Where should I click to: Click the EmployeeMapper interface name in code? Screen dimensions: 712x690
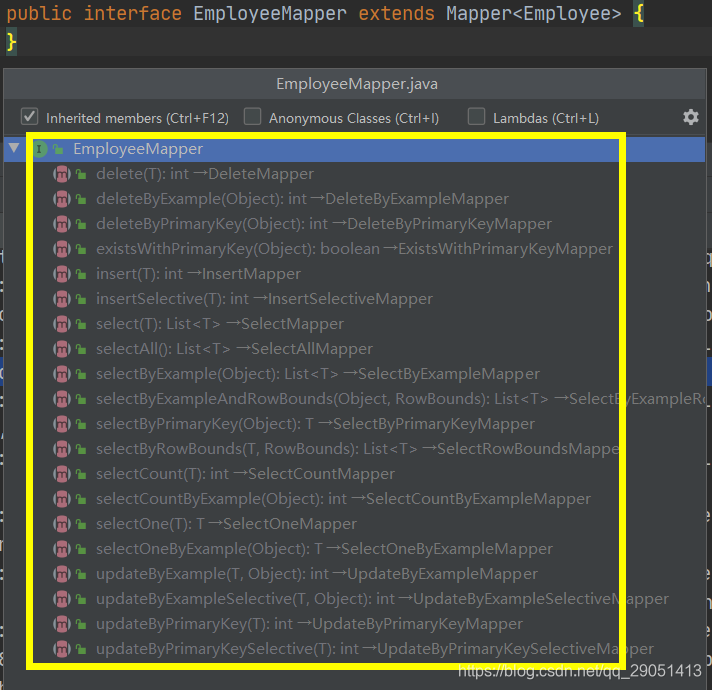click(x=270, y=13)
